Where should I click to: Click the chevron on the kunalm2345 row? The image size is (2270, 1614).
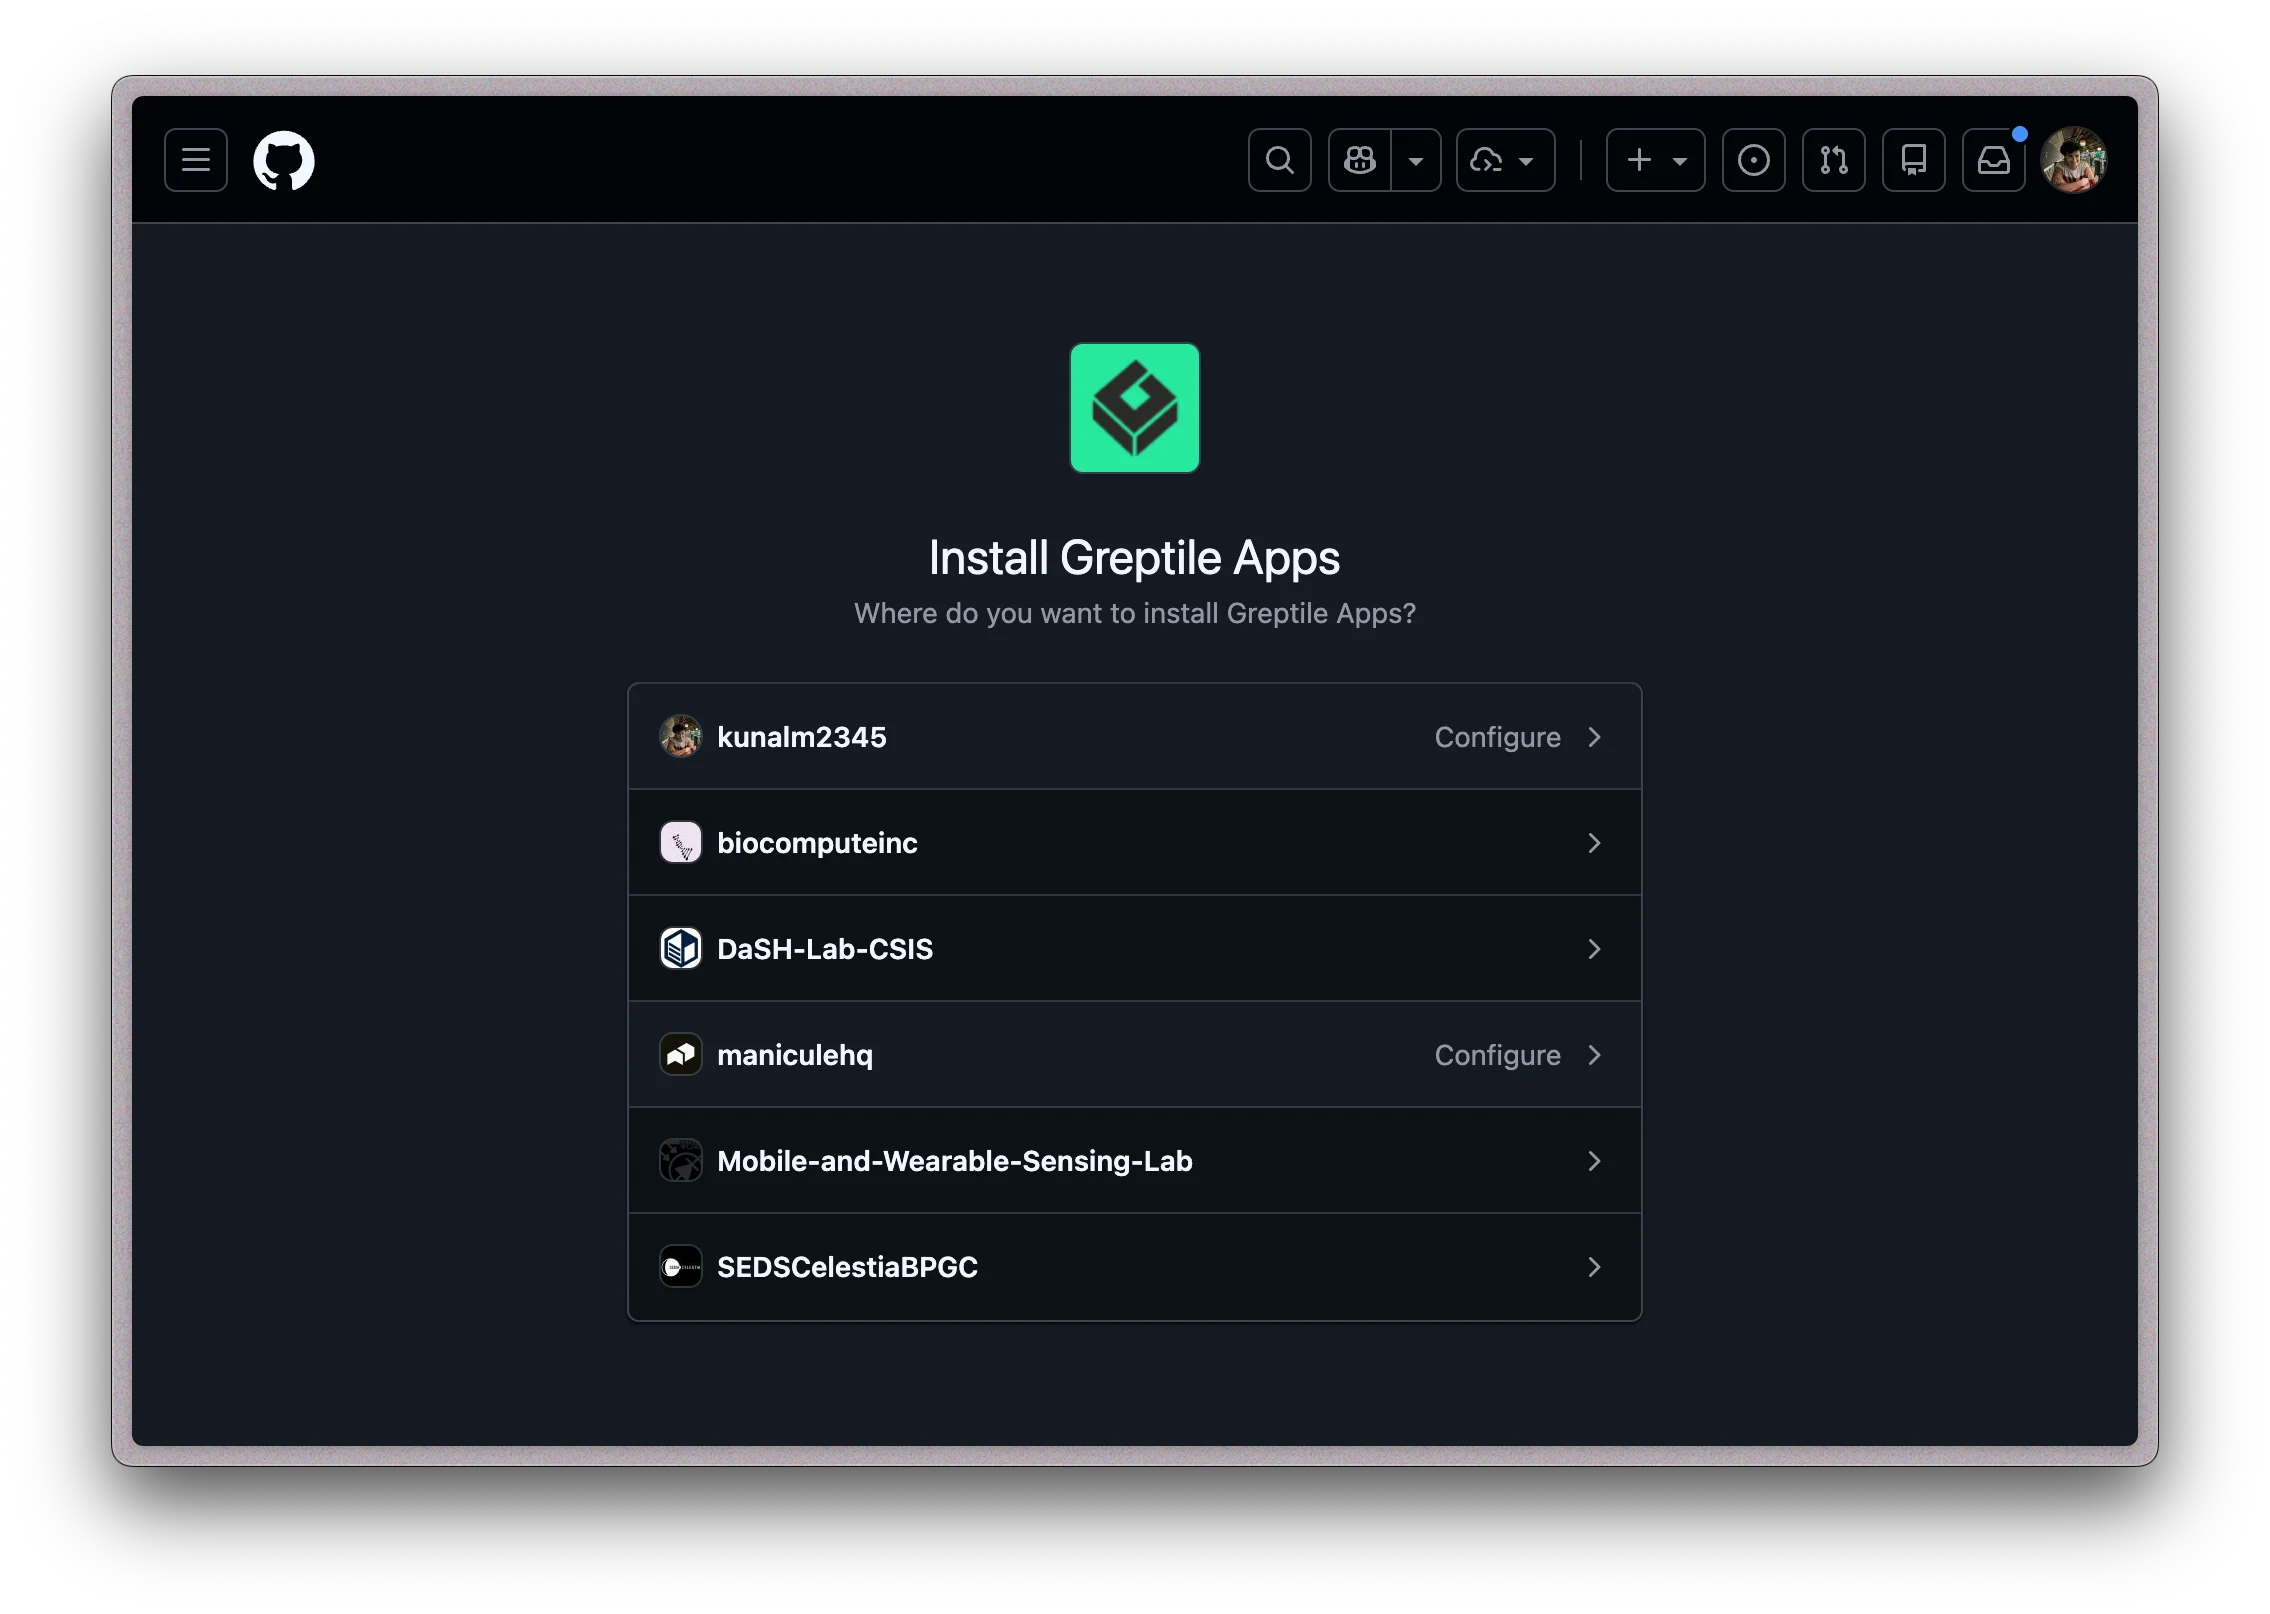click(x=1595, y=737)
